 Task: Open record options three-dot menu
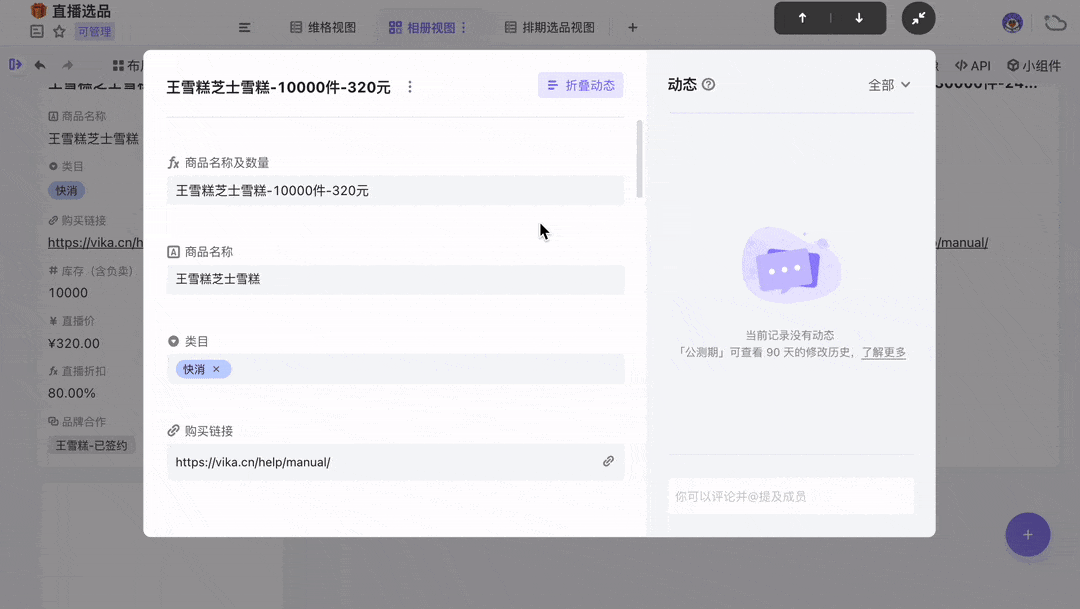[x=410, y=87]
